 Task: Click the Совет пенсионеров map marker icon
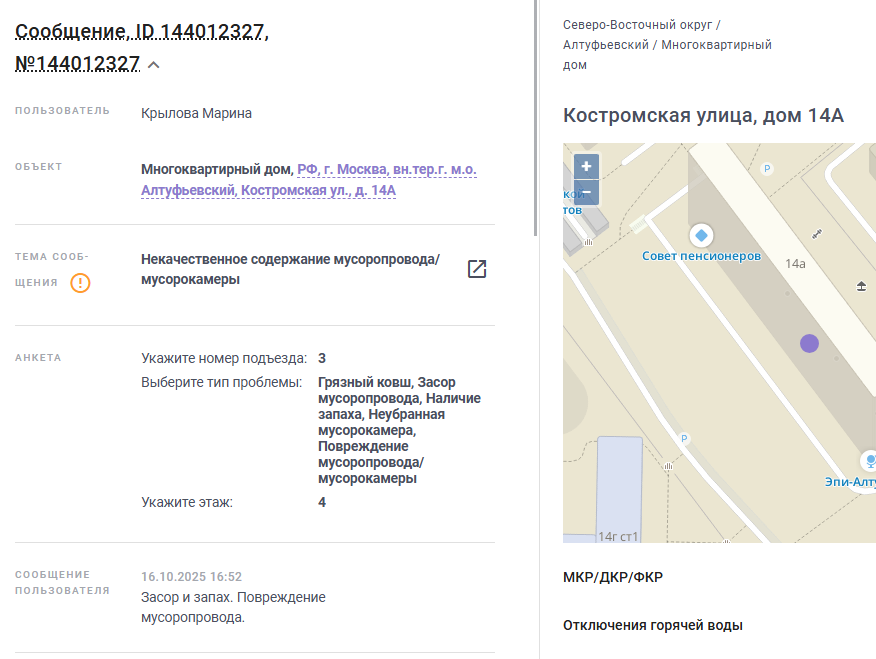pyautogui.click(x=701, y=235)
